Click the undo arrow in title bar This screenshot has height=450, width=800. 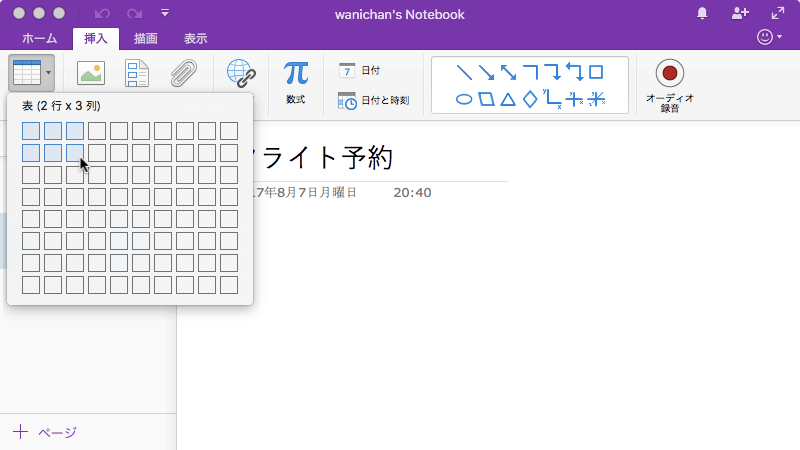click(102, 14)
